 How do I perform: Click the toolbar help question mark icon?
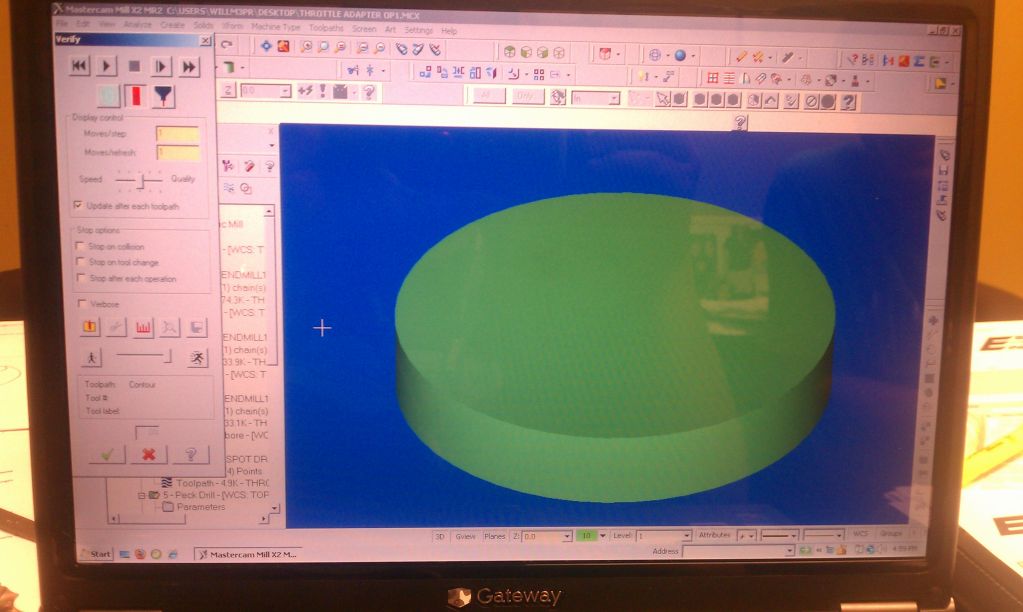tap(847, 102)
